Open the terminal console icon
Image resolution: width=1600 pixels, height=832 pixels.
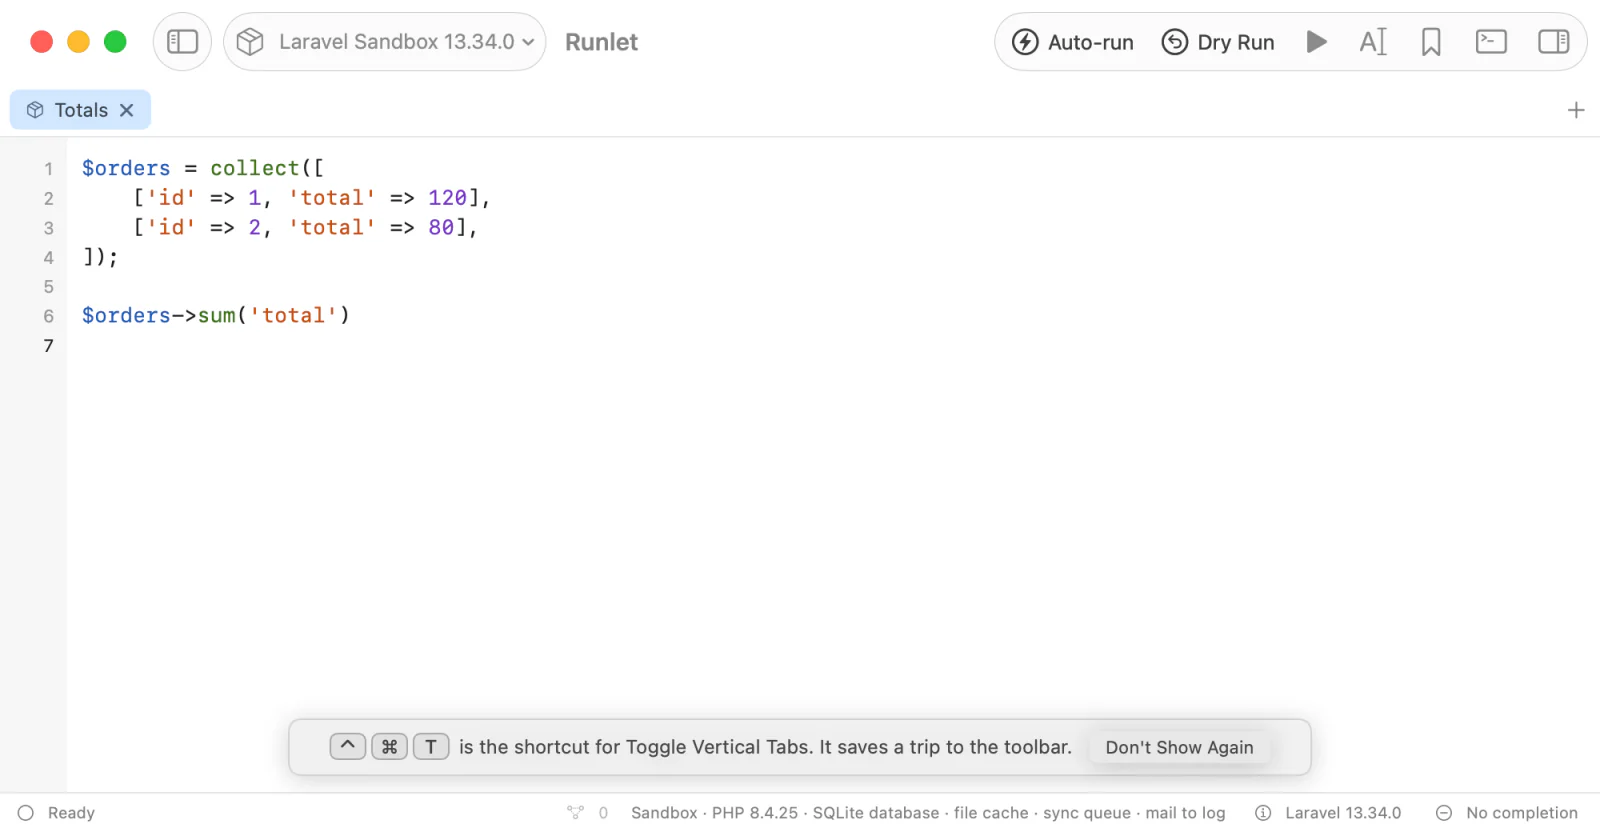(x=1491, y=42)
